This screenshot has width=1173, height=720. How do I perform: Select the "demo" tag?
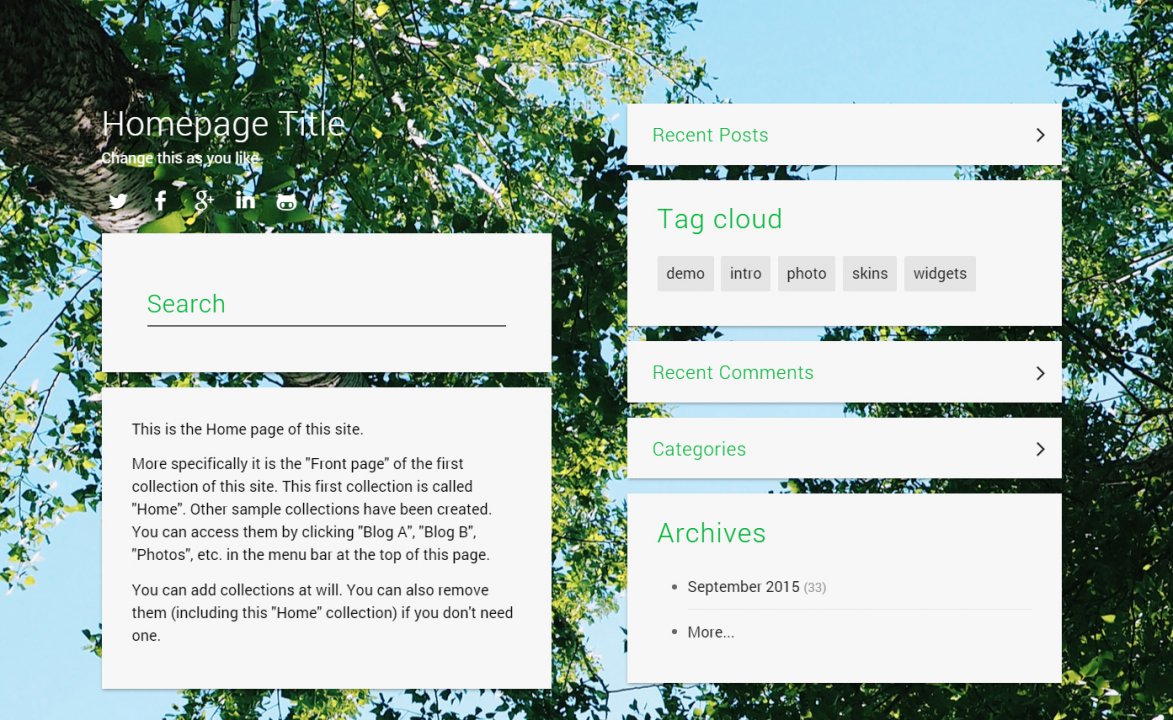tap(685, 273)
